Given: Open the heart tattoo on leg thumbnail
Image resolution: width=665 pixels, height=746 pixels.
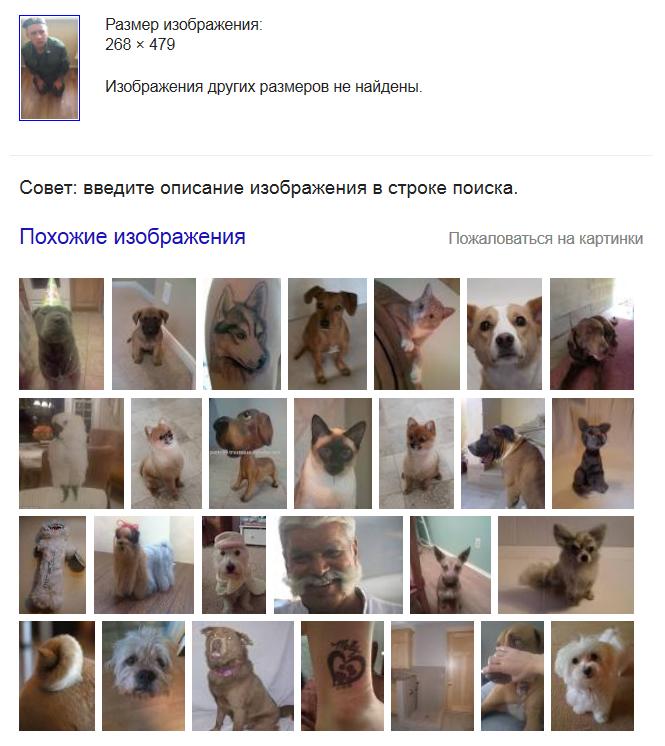Looking at the screenshot, I should pos(342,676).
